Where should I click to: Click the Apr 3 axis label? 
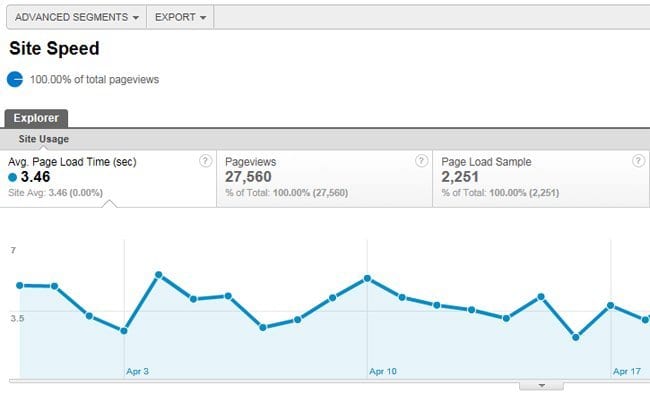pos(138,371)
